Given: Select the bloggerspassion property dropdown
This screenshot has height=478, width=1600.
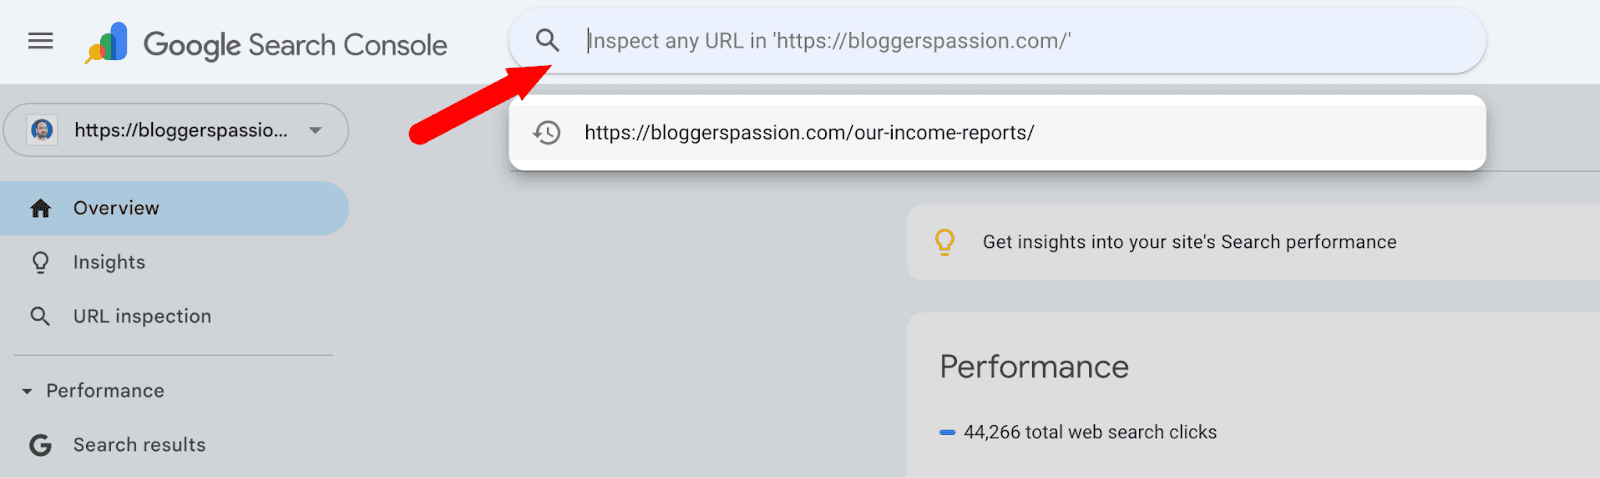Looking at the screenshot, I should (180, 130).
